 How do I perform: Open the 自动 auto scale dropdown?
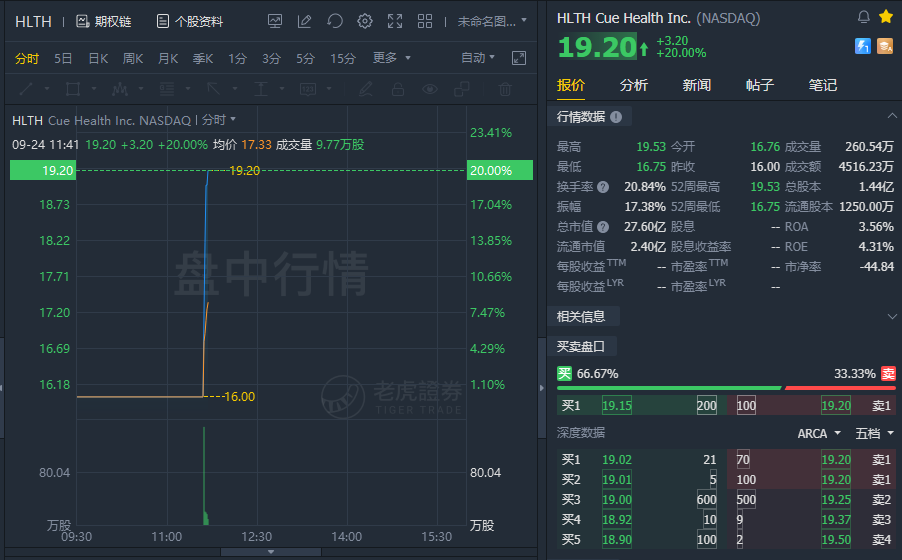pyautogui.click(x=477, y=58)
